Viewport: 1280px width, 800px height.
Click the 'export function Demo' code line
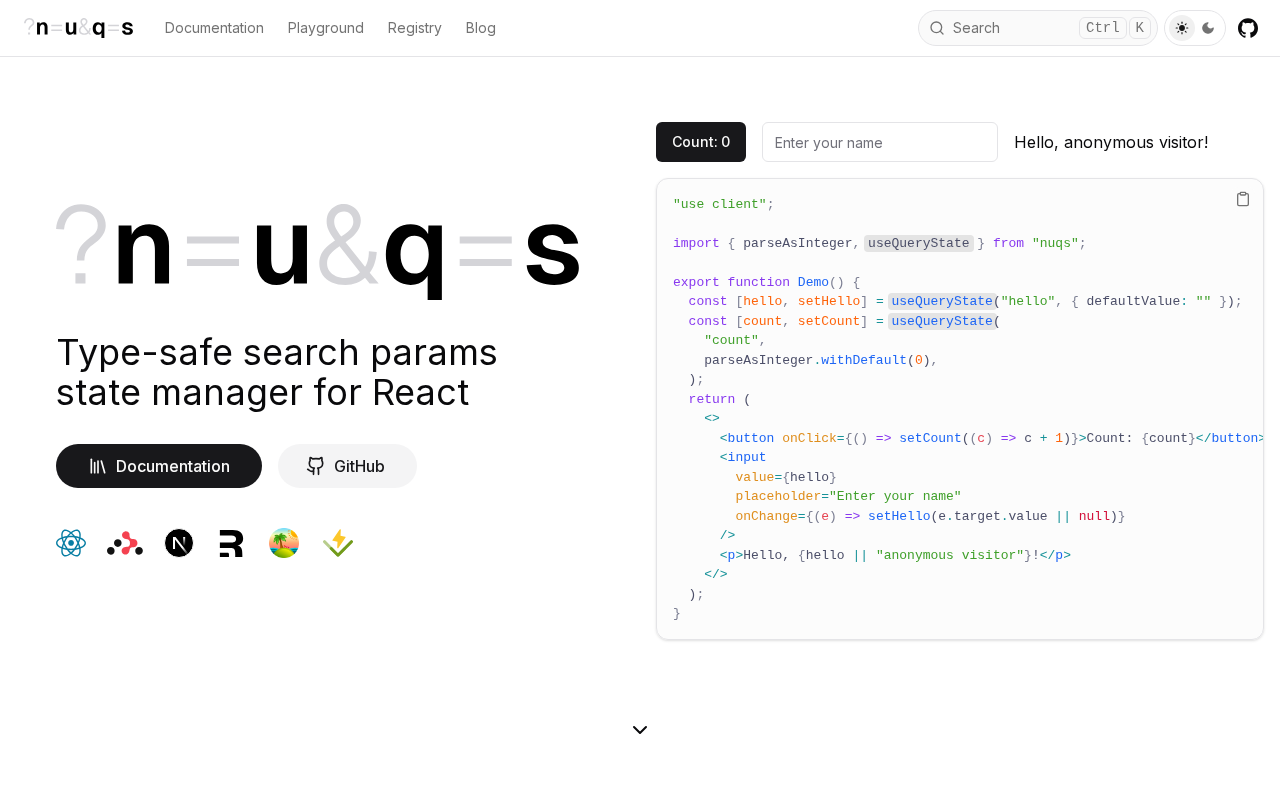point(766,282)
